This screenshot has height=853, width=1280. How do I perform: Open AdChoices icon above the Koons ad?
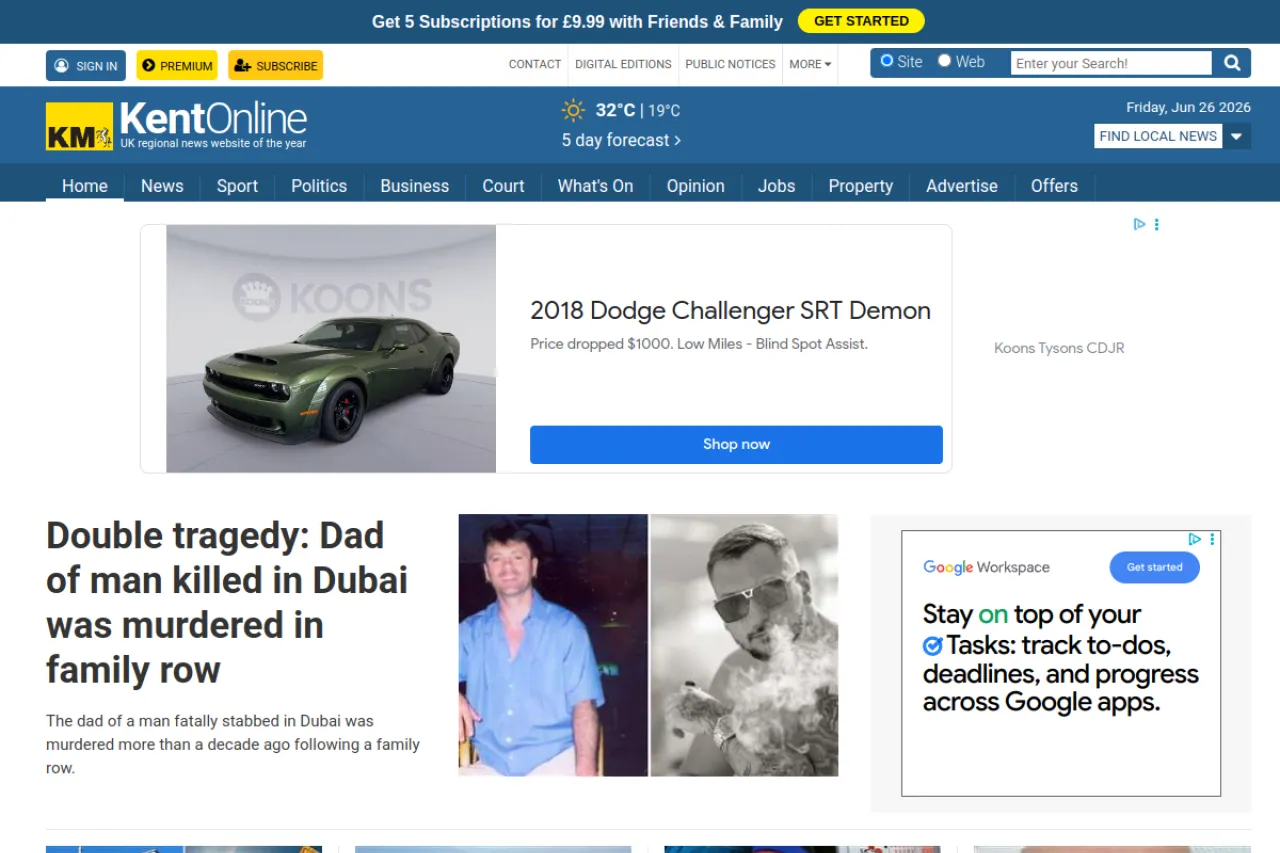coord(1139,224)
